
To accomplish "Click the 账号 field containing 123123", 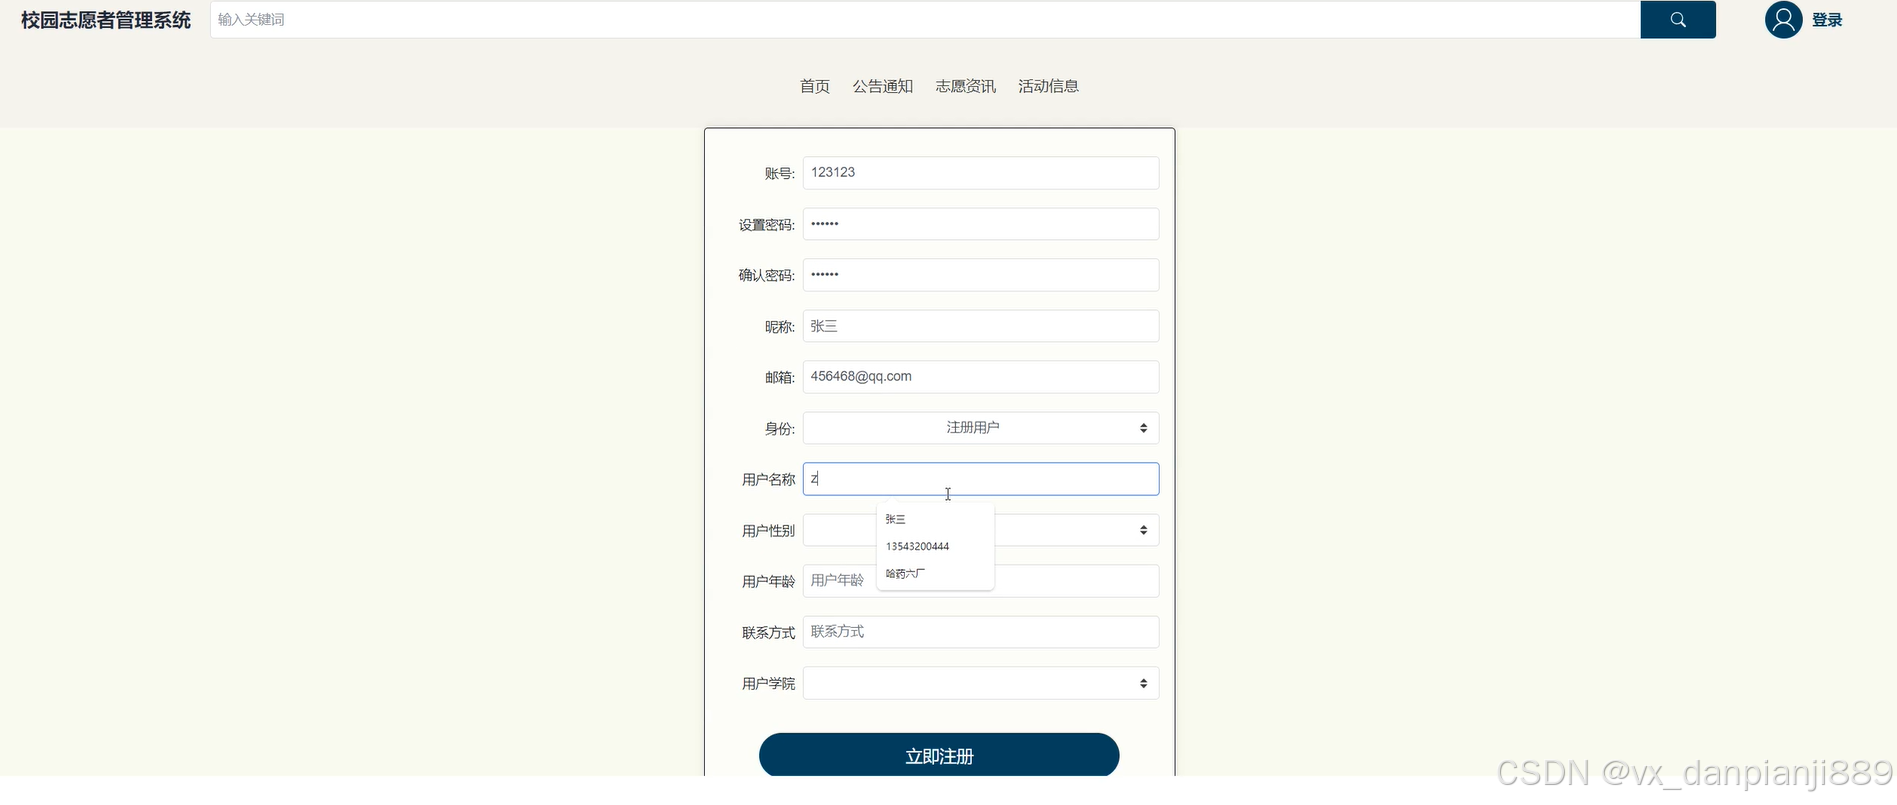I will pos(981,173).
